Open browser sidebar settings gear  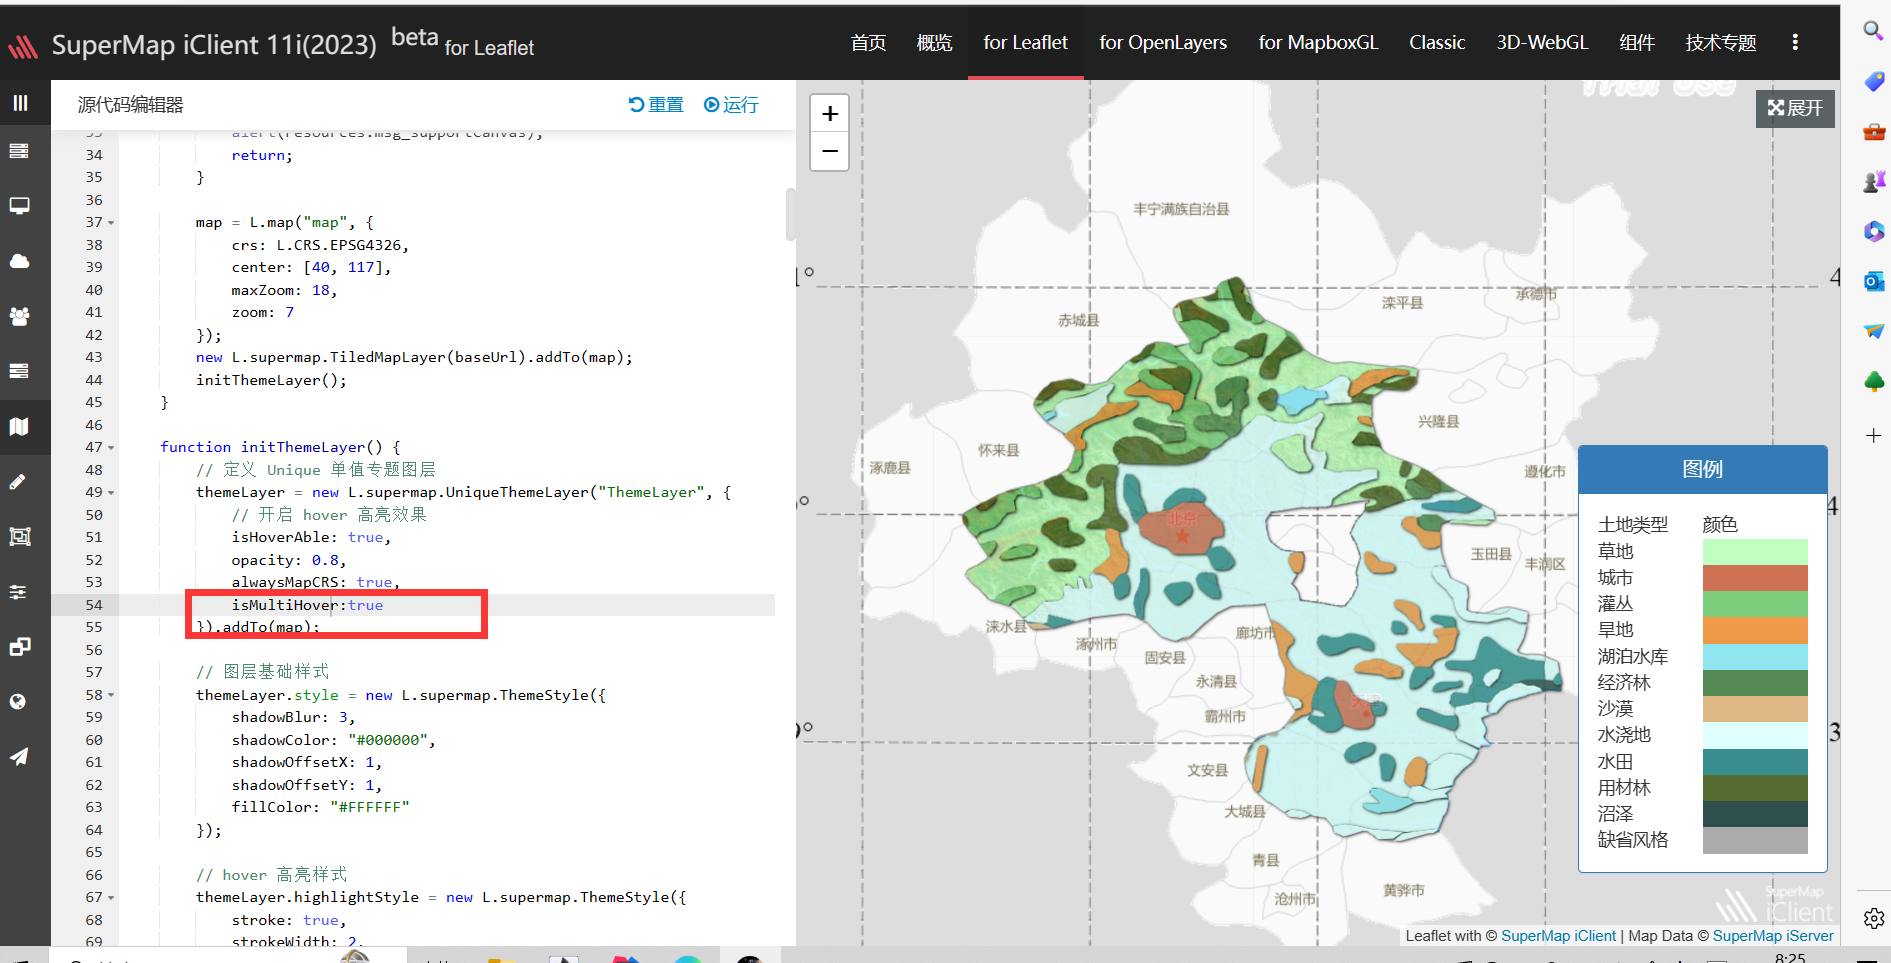(x=1874, y=918)
